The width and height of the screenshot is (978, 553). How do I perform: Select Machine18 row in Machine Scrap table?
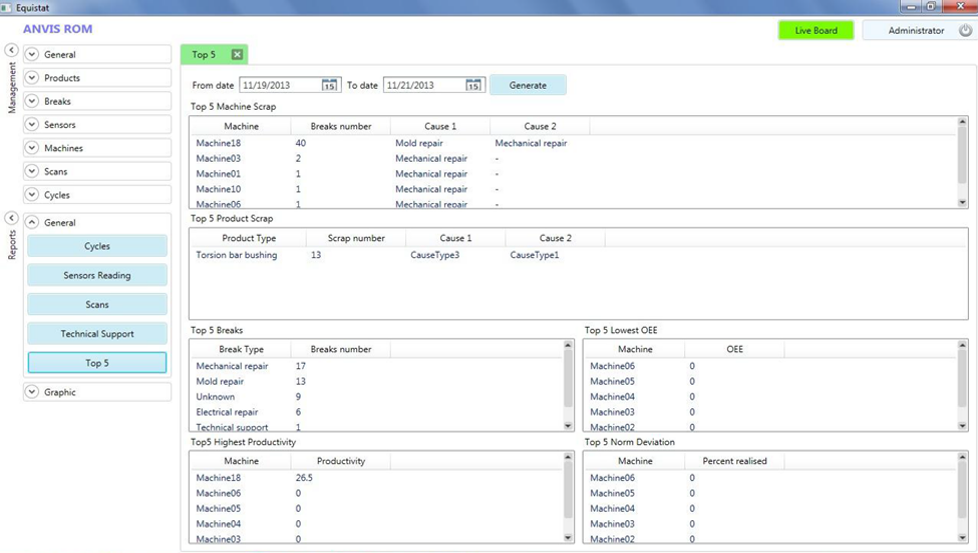pyautogui.click(x=574, y=143)
